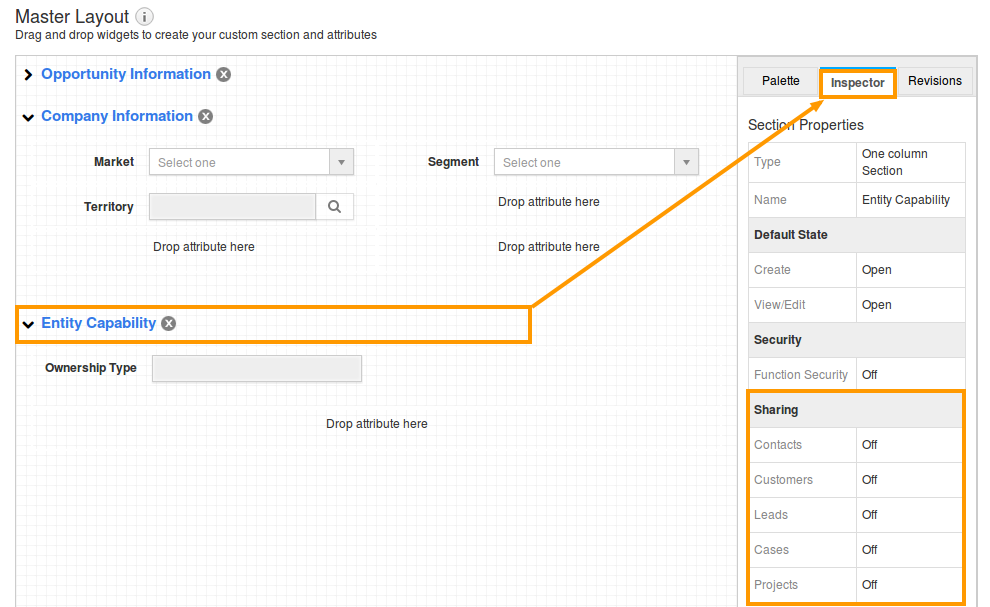
Task: Open the Revisions tab
Action: [x=934, y=81]
